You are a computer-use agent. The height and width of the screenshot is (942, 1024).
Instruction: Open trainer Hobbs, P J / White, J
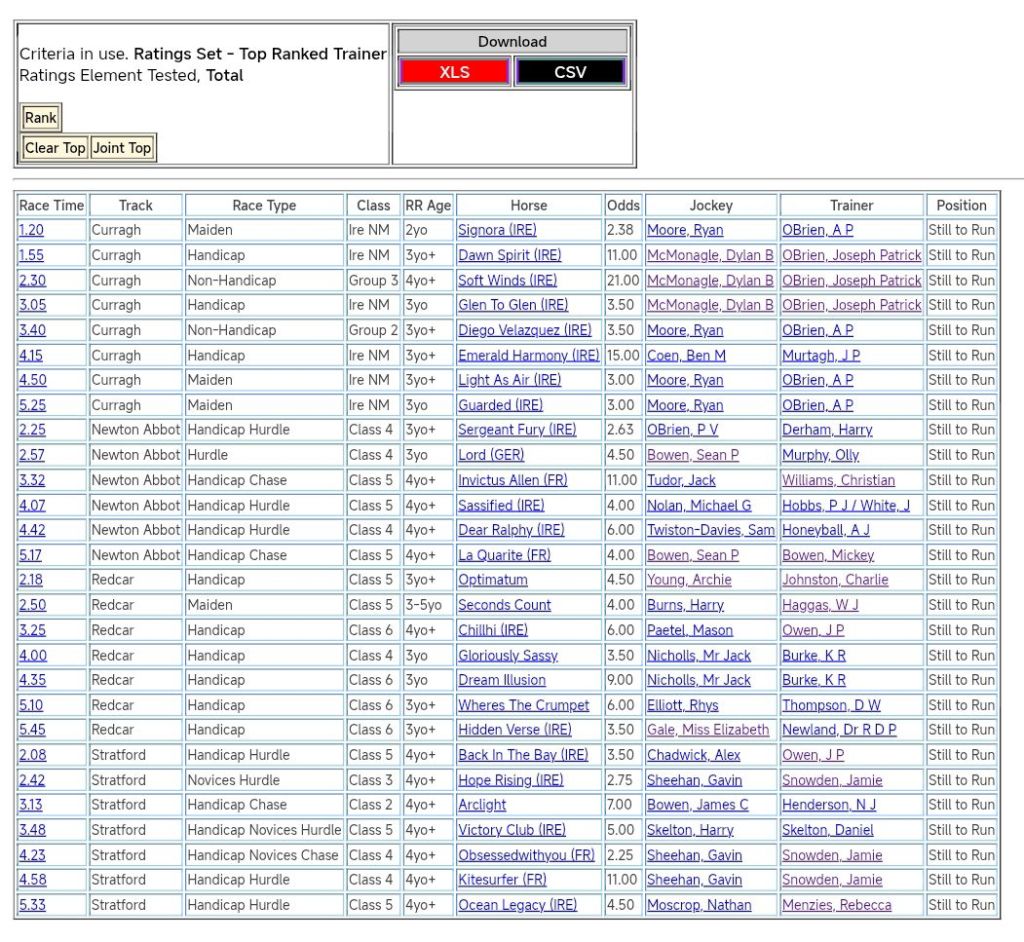845,505
